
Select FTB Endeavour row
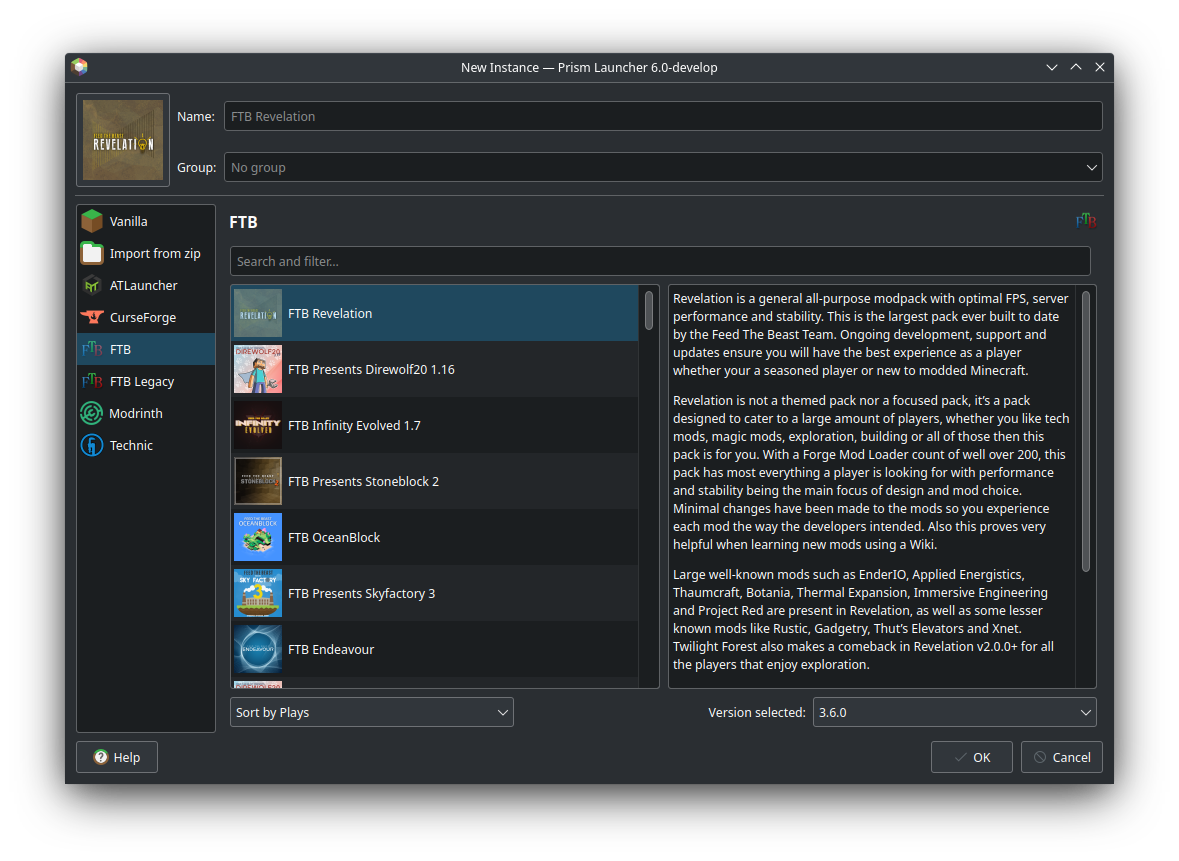coord(435,649)
